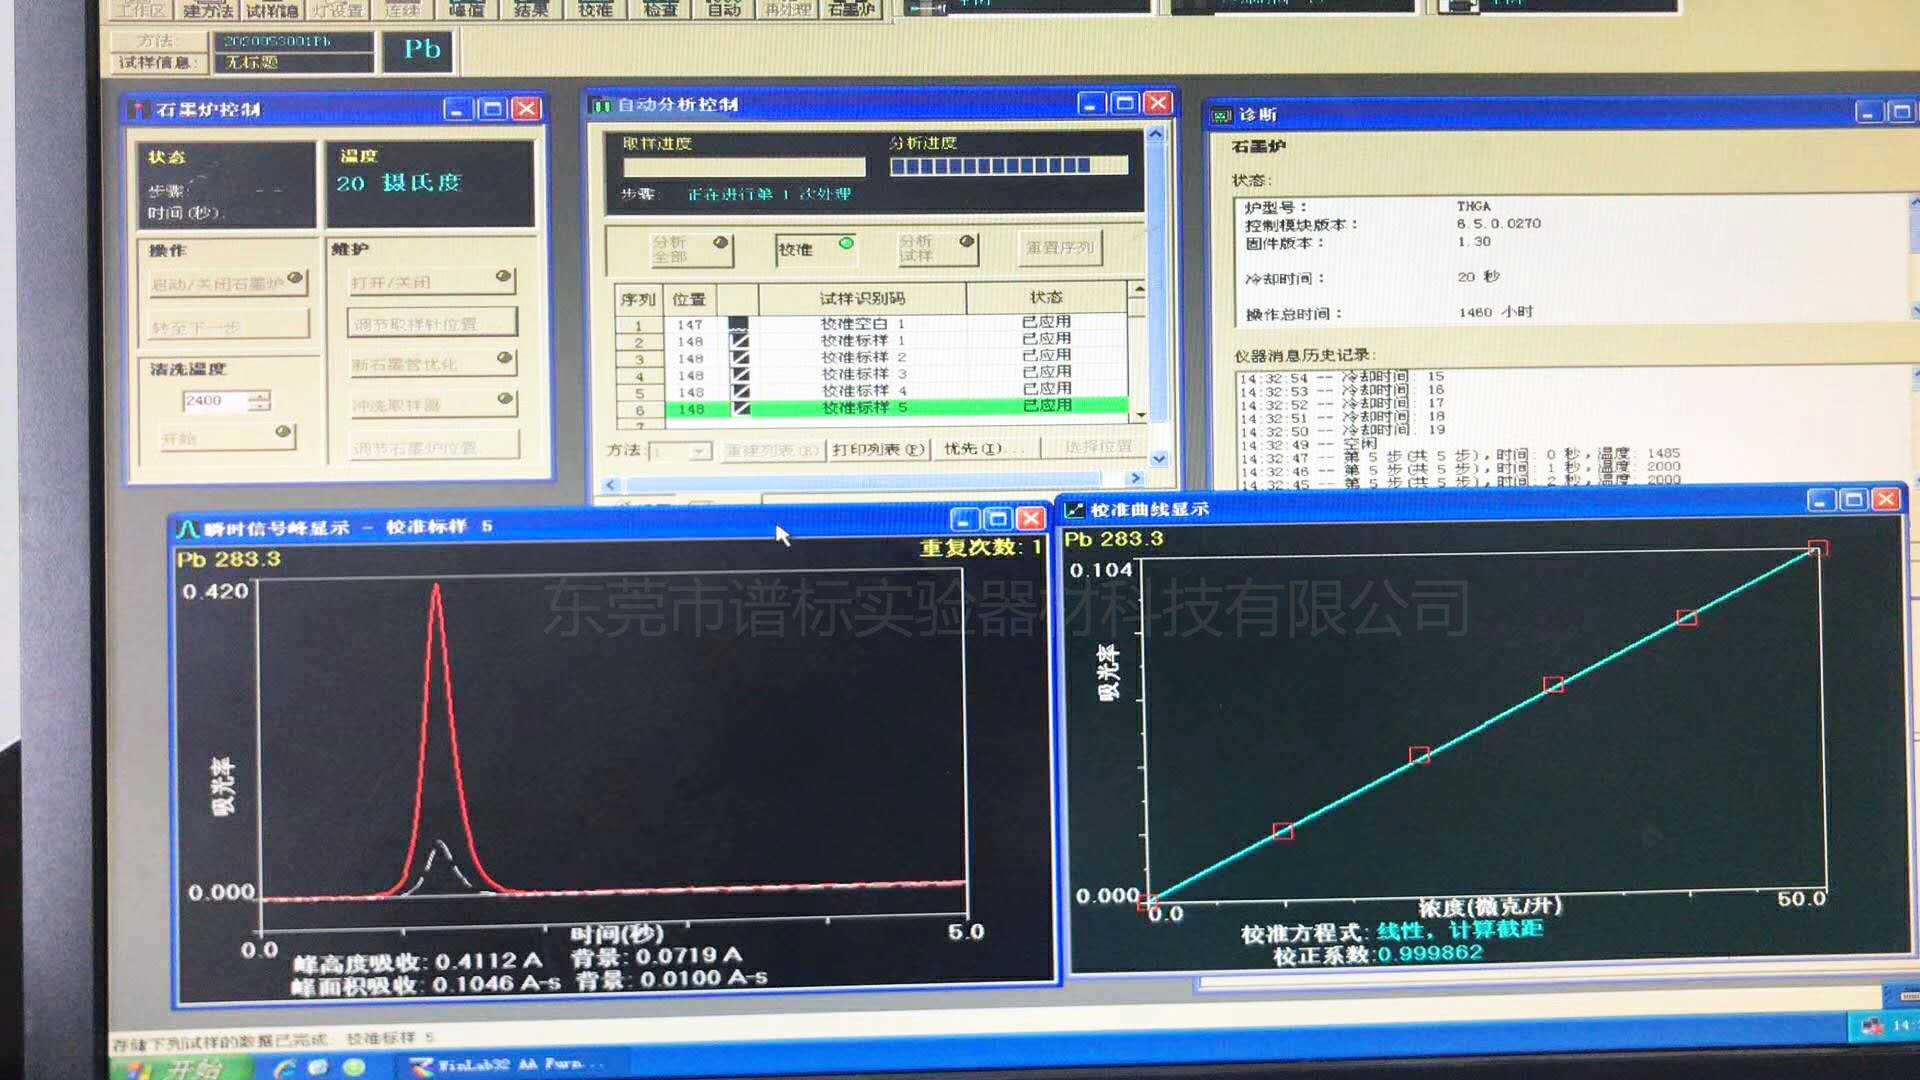The height and width of the screenshot is (1080, 1920).
Task: Toggle the 分析全部 (Analyze All) button
Action: [689, 249]
